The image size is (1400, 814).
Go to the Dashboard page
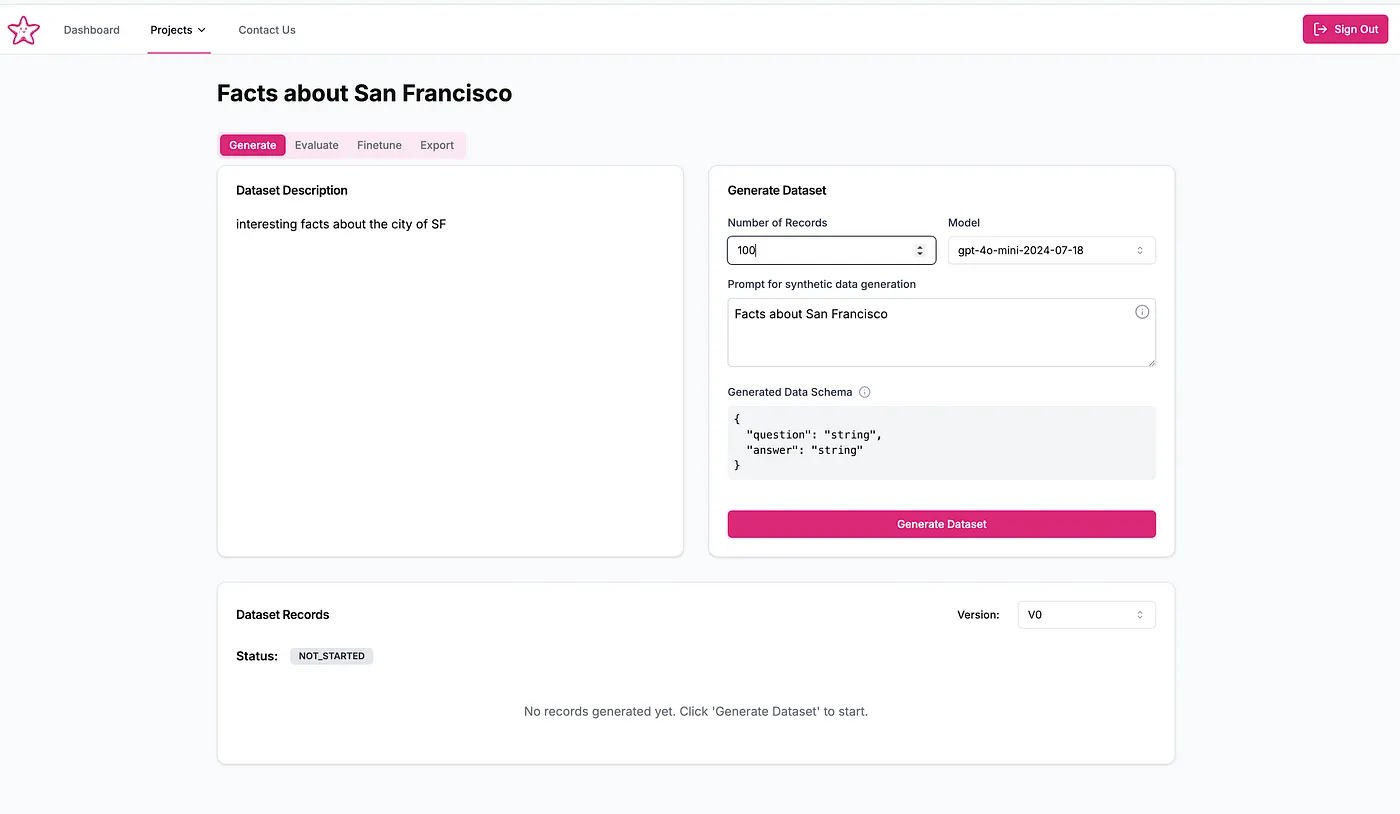pyautogui.click(x=92, y=30)
